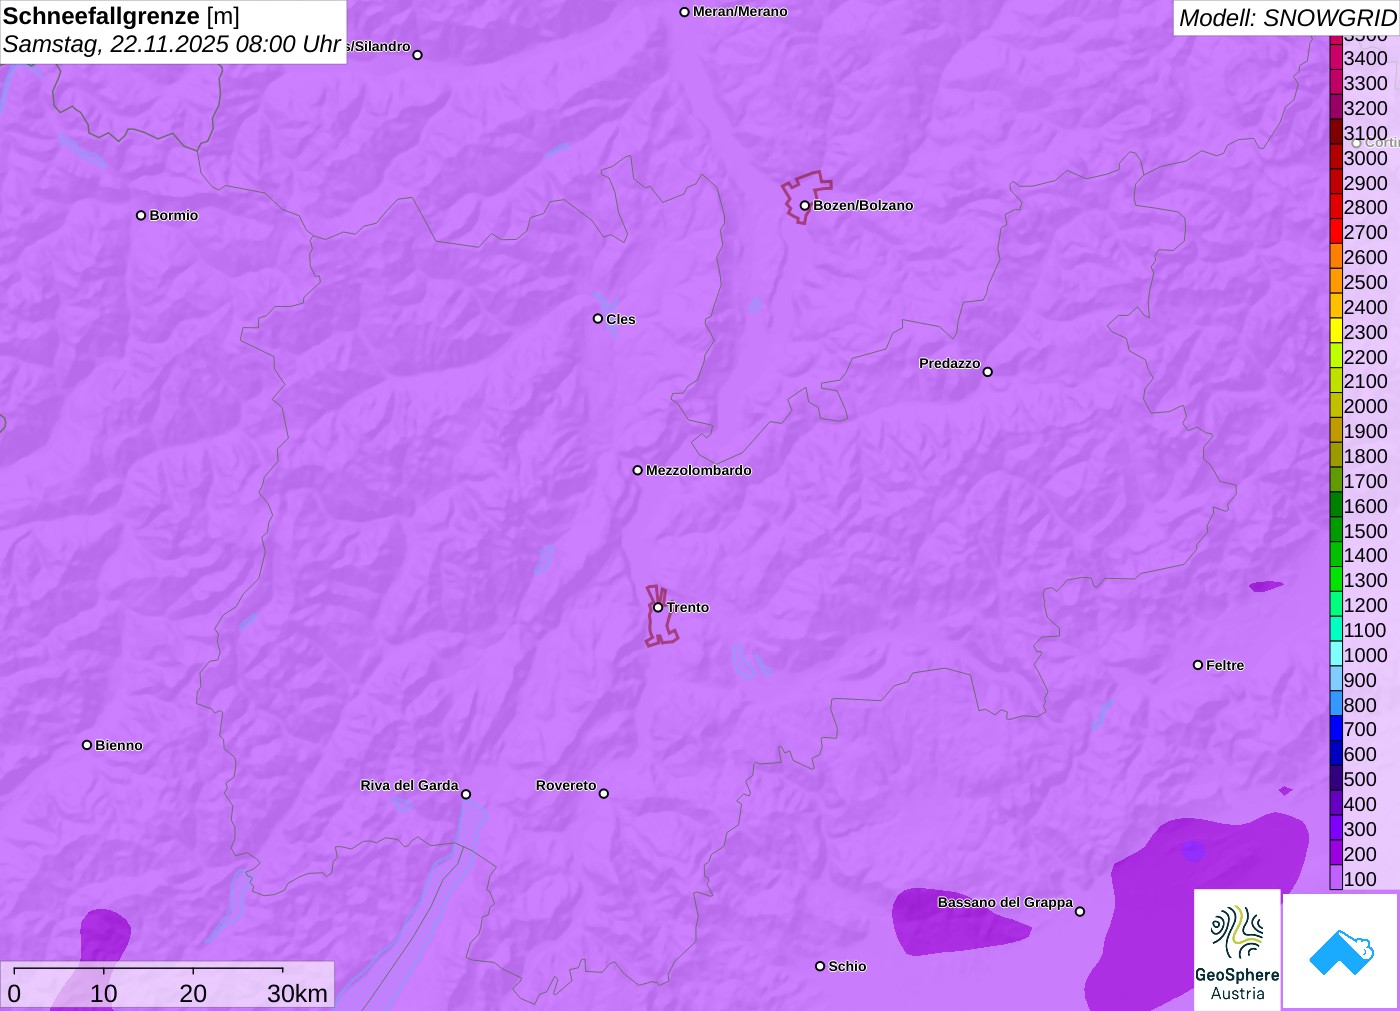Click the 3400 legend value
Screen dimensions: 1400x1011
tap(1366, 58)
